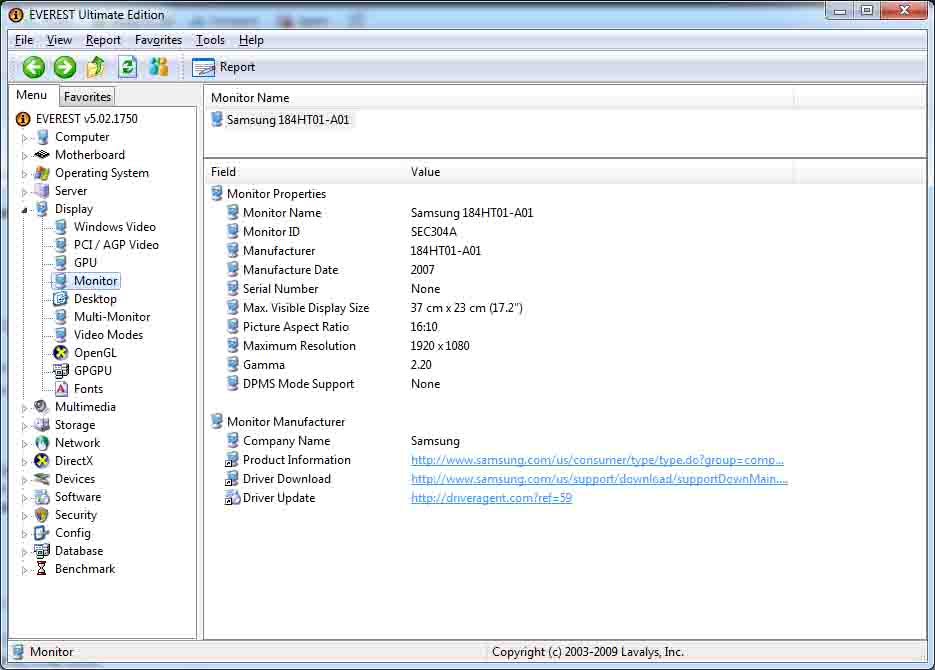Go up one level with folder-arrow icon

pos(96,67)
